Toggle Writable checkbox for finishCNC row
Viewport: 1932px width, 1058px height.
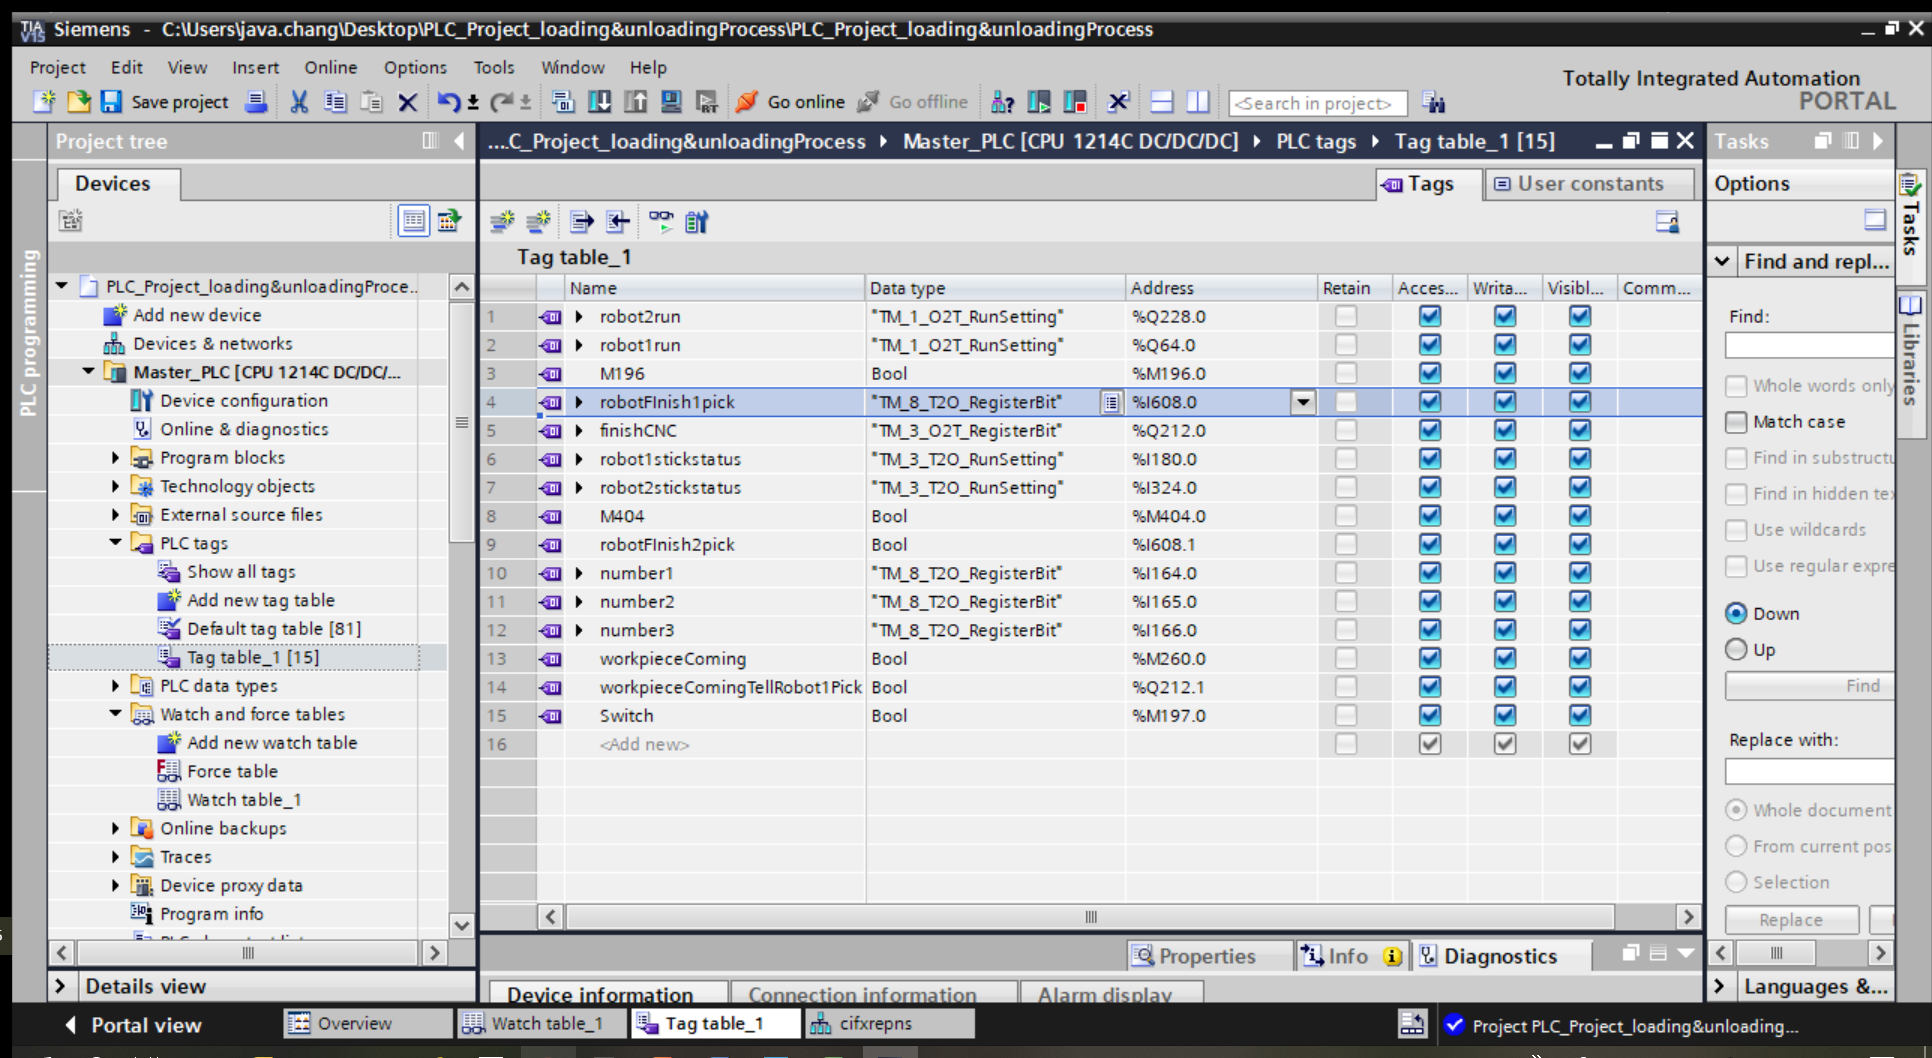(1504, 430)
